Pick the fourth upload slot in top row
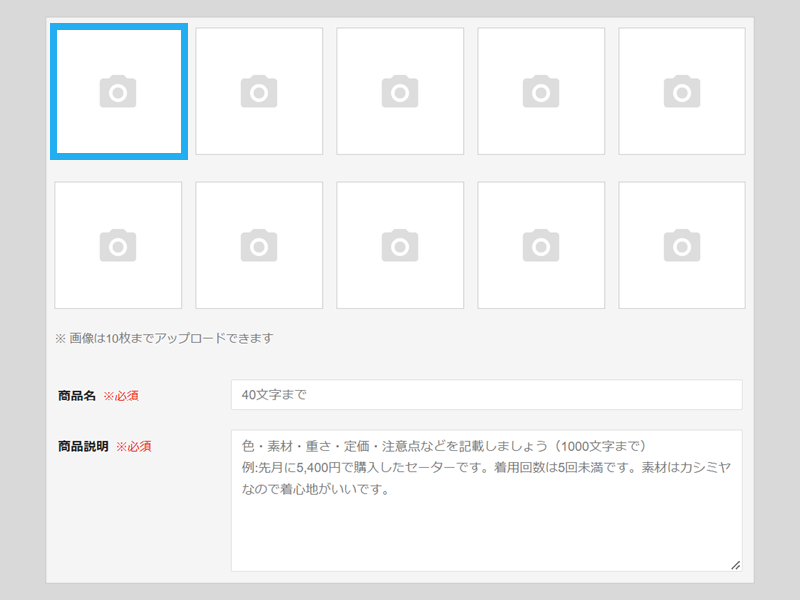 (x=541, y=91)
